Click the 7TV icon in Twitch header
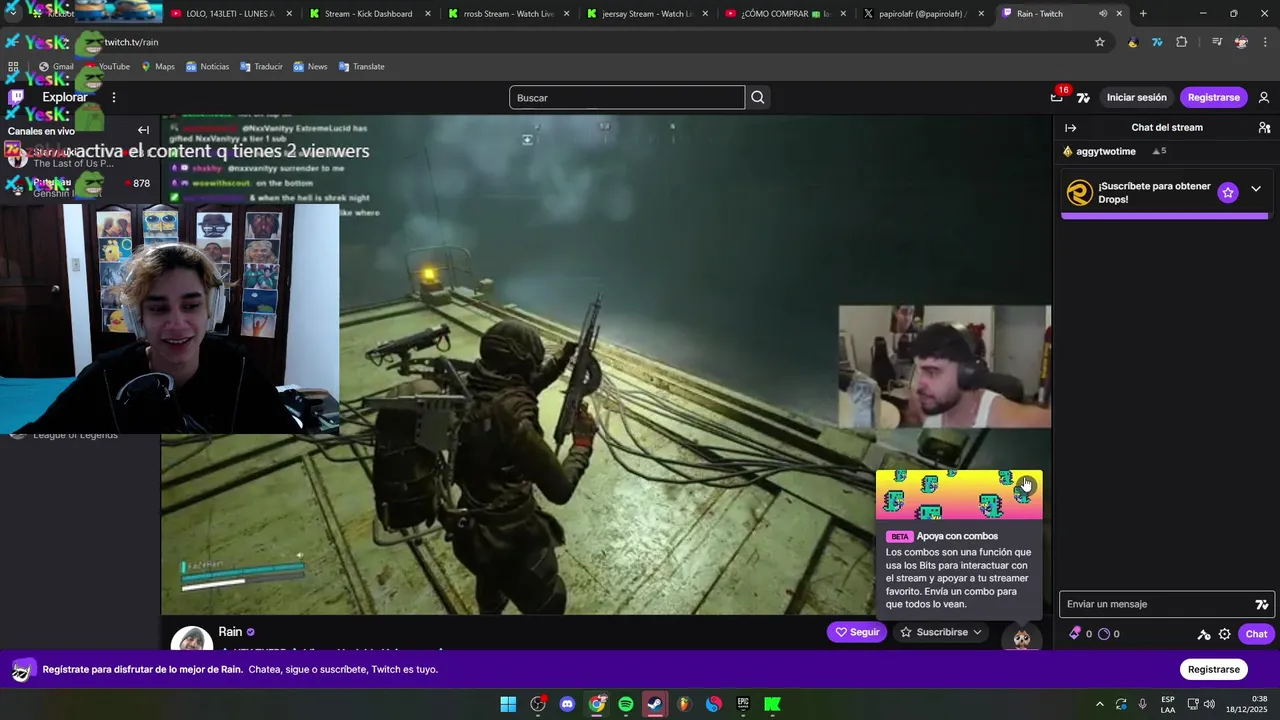Image resolution: width=1280 pixels, height=720 pixels. tap(1083, 98)
